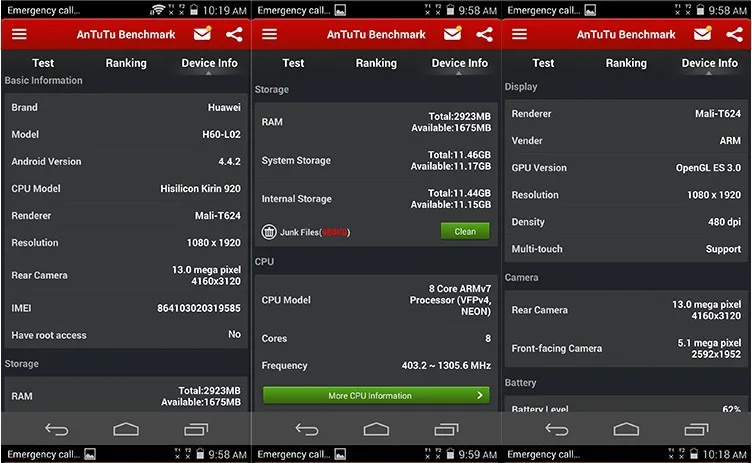
Task: Tap Rear Camera row in left screen
Action: point(126,275)
